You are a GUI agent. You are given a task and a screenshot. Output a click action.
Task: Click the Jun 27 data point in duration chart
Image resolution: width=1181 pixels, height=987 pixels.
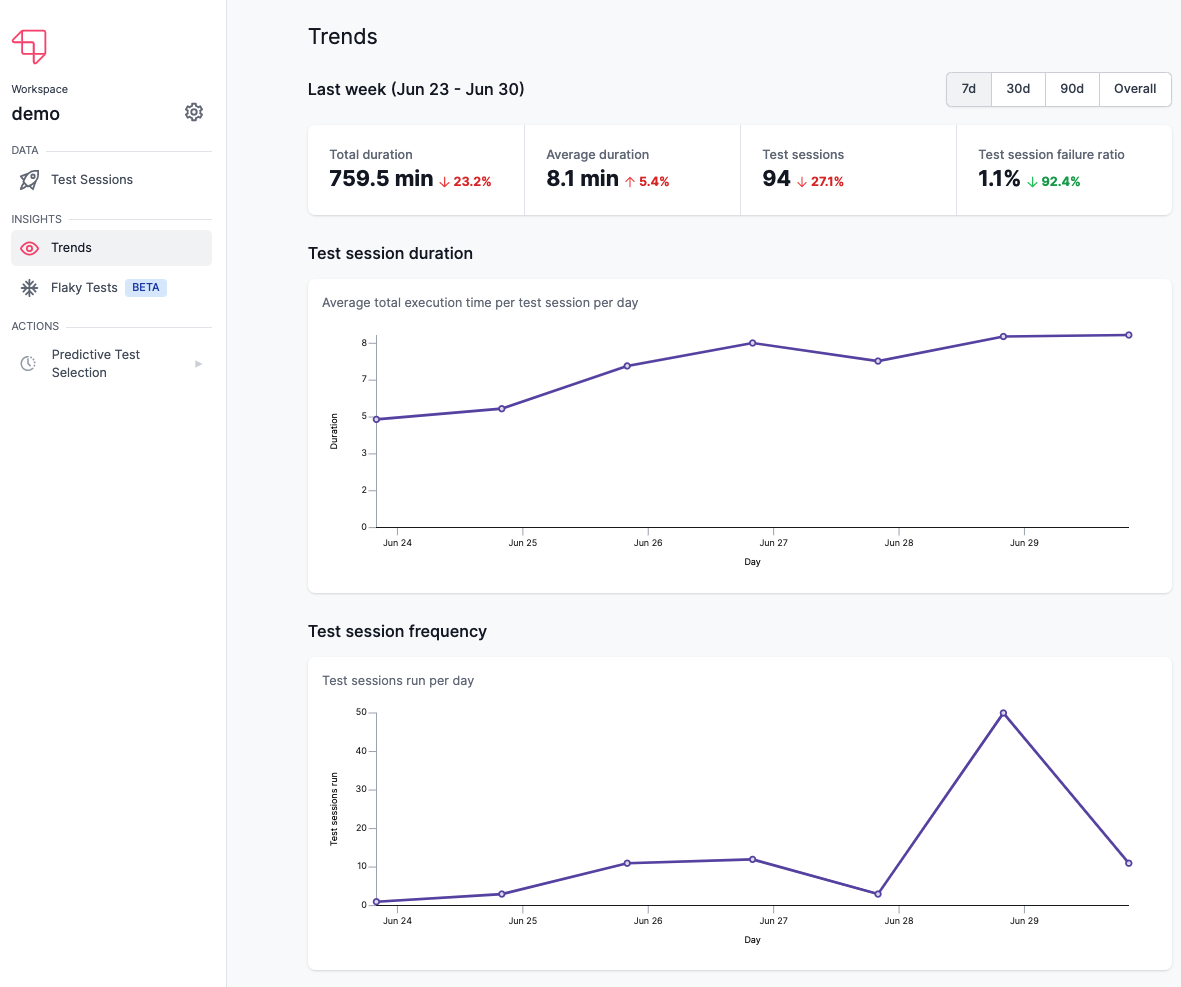pyautogui.click(x=752, y=343)
